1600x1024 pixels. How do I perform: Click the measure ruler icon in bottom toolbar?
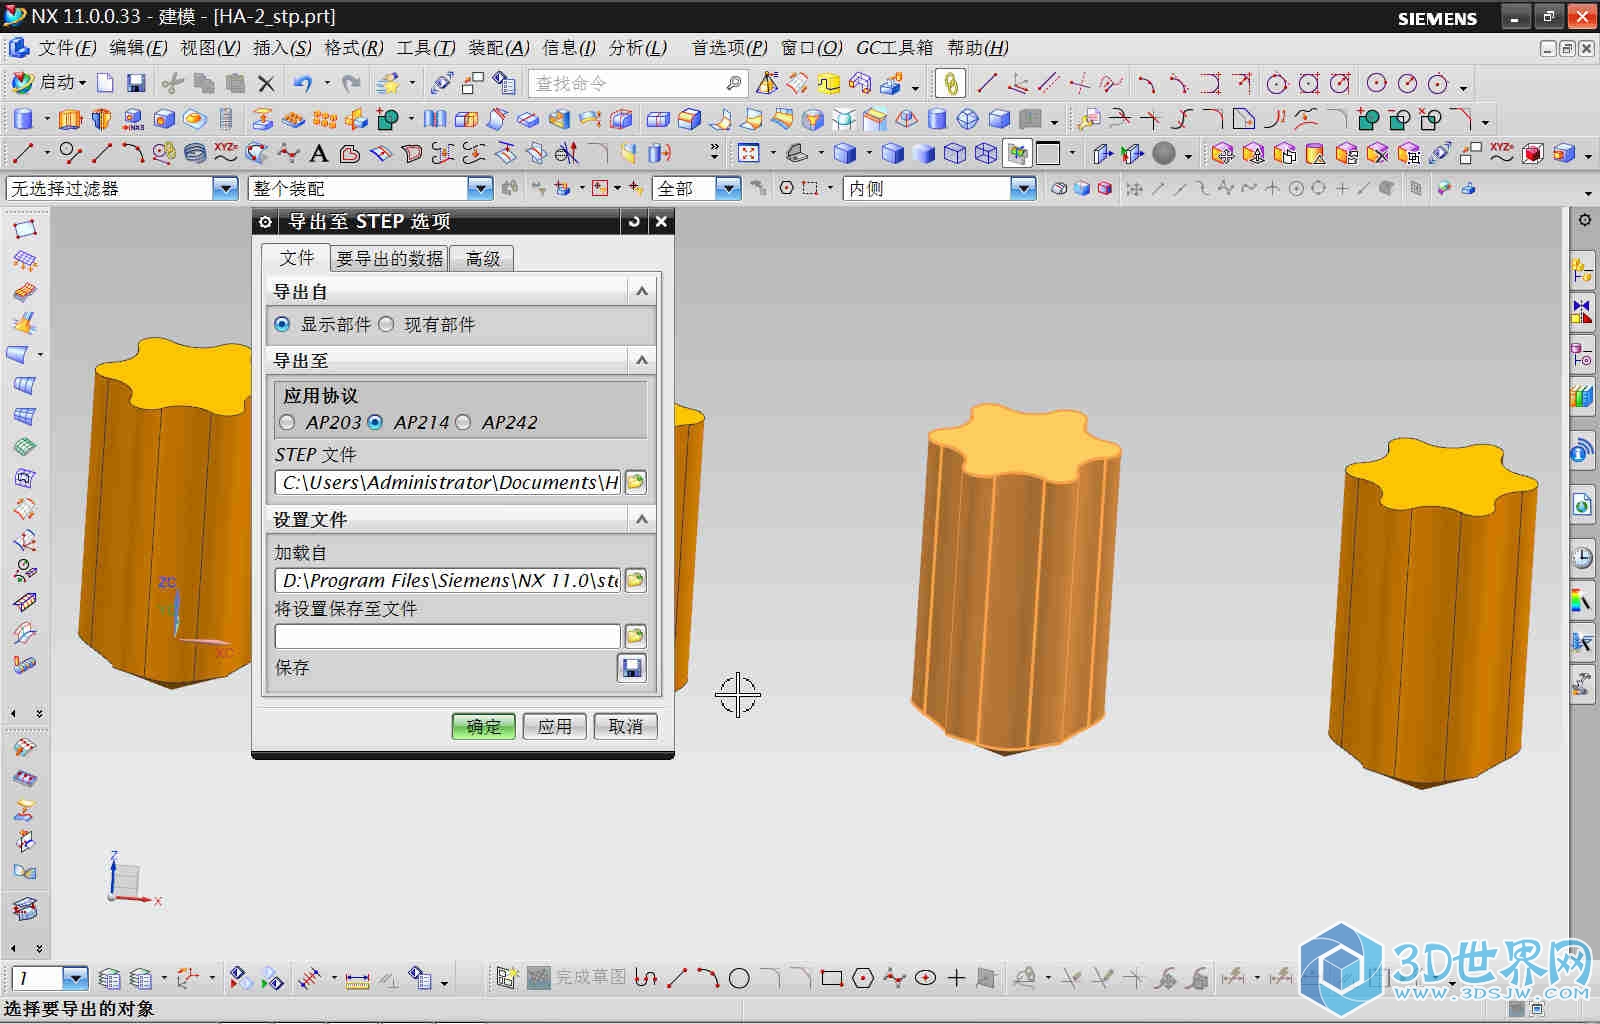pyautogui.click(x=357, y=979)
